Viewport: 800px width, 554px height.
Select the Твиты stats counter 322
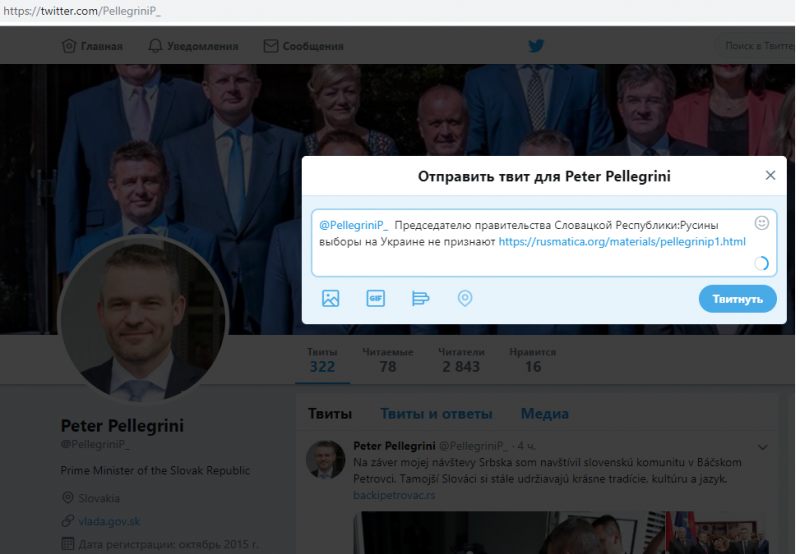322,361
